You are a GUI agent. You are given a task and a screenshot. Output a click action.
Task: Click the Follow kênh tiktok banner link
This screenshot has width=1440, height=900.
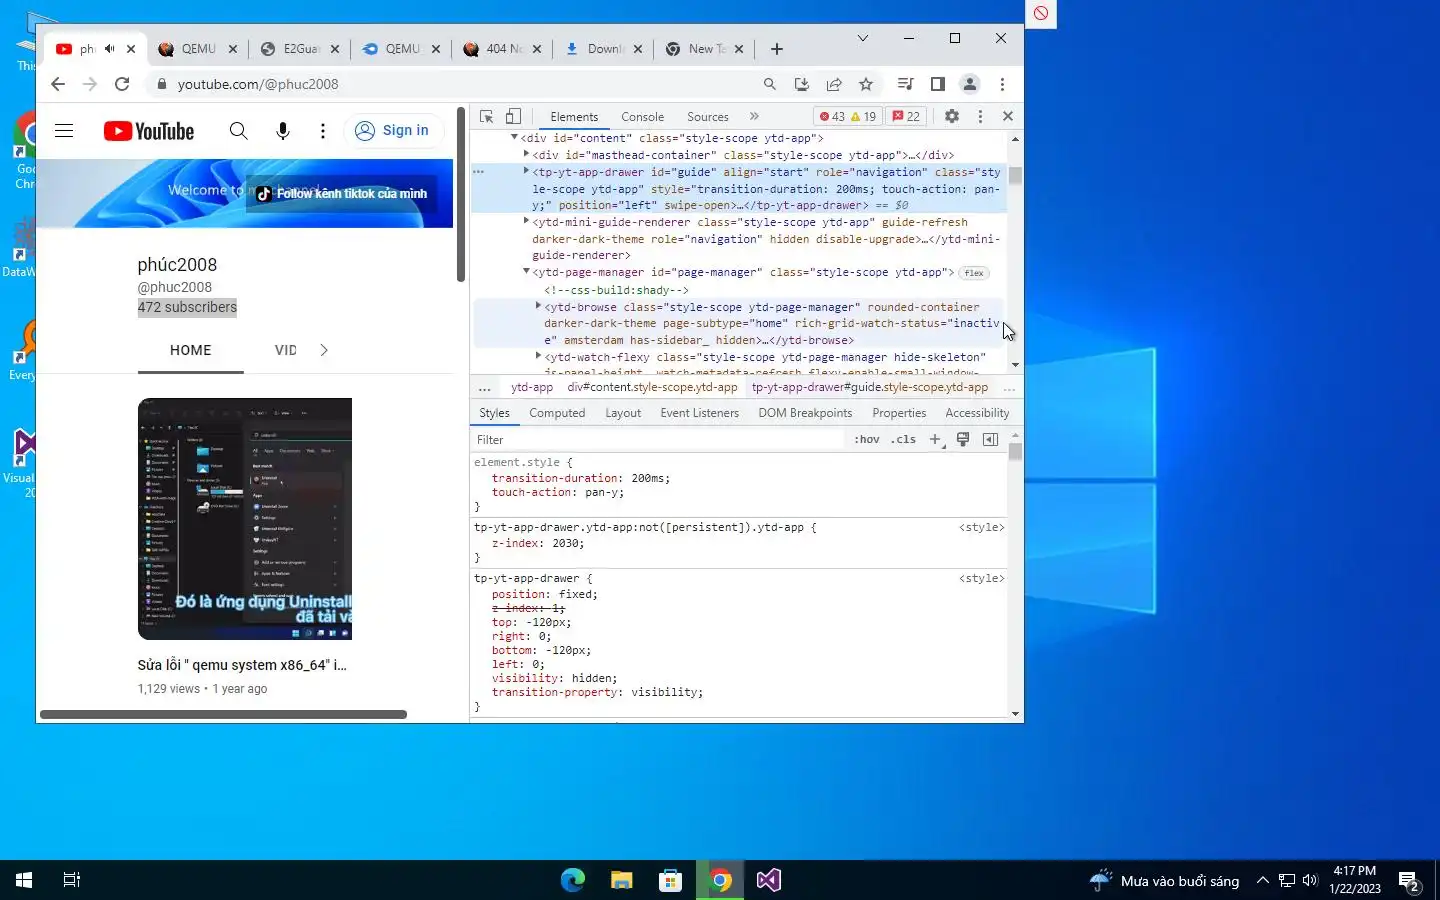(342, 194)
